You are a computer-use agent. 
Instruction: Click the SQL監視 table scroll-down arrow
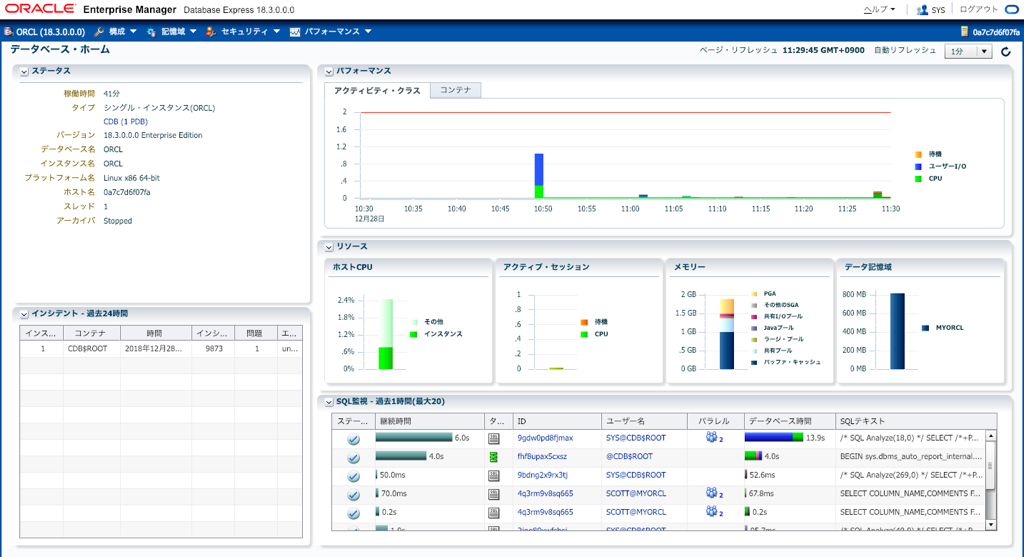tap(991, 524)
